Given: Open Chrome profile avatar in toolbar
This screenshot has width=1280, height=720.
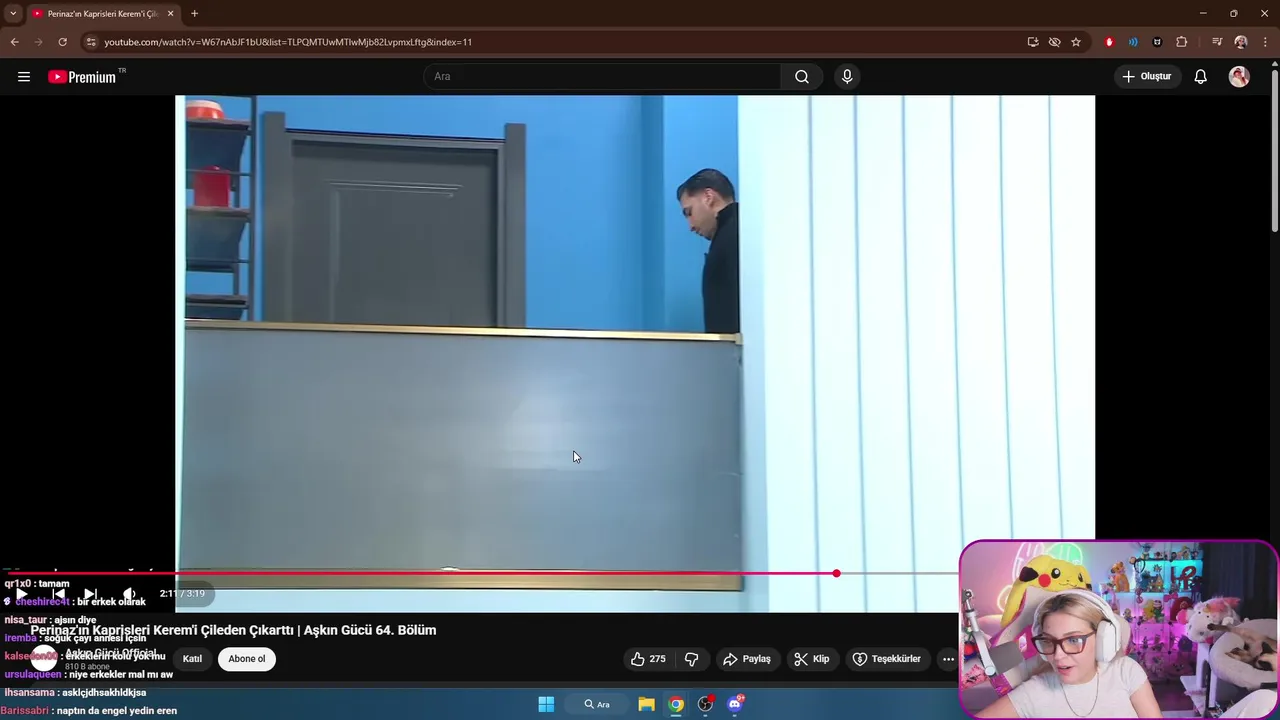Looking at the screenshot, I should (x=1241, y=42).
